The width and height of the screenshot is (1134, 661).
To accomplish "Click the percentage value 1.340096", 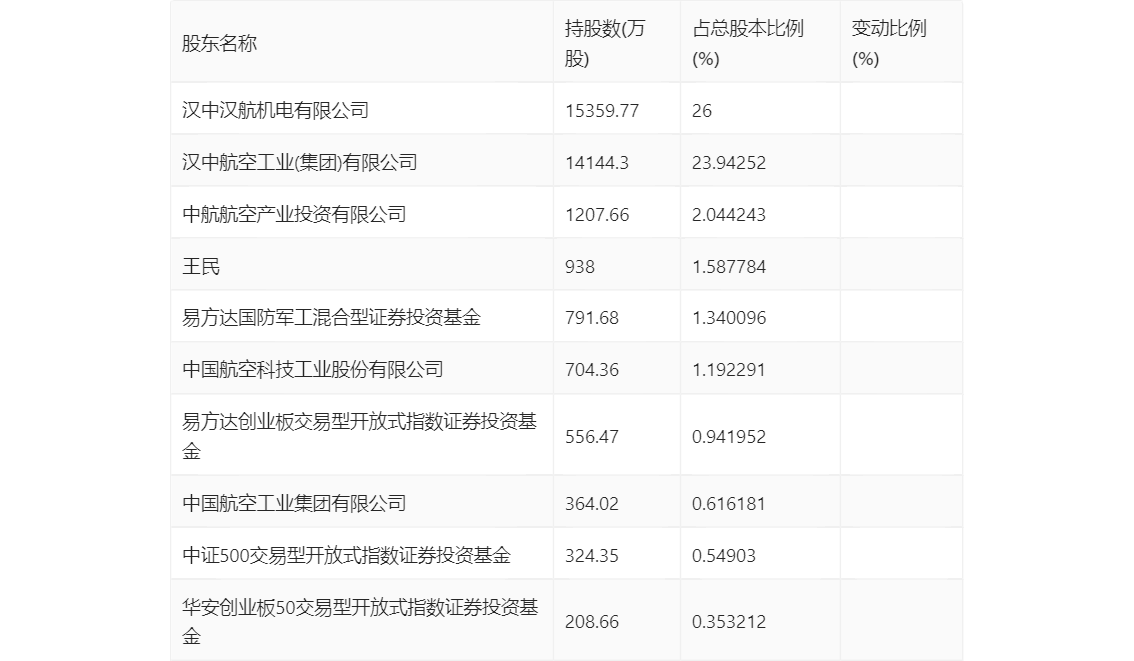I will click(728, 318).
